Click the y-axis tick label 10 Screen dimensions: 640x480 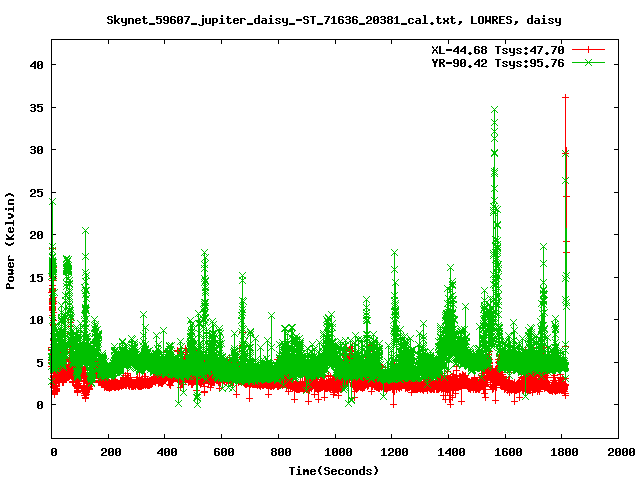[x=37, y=320]
